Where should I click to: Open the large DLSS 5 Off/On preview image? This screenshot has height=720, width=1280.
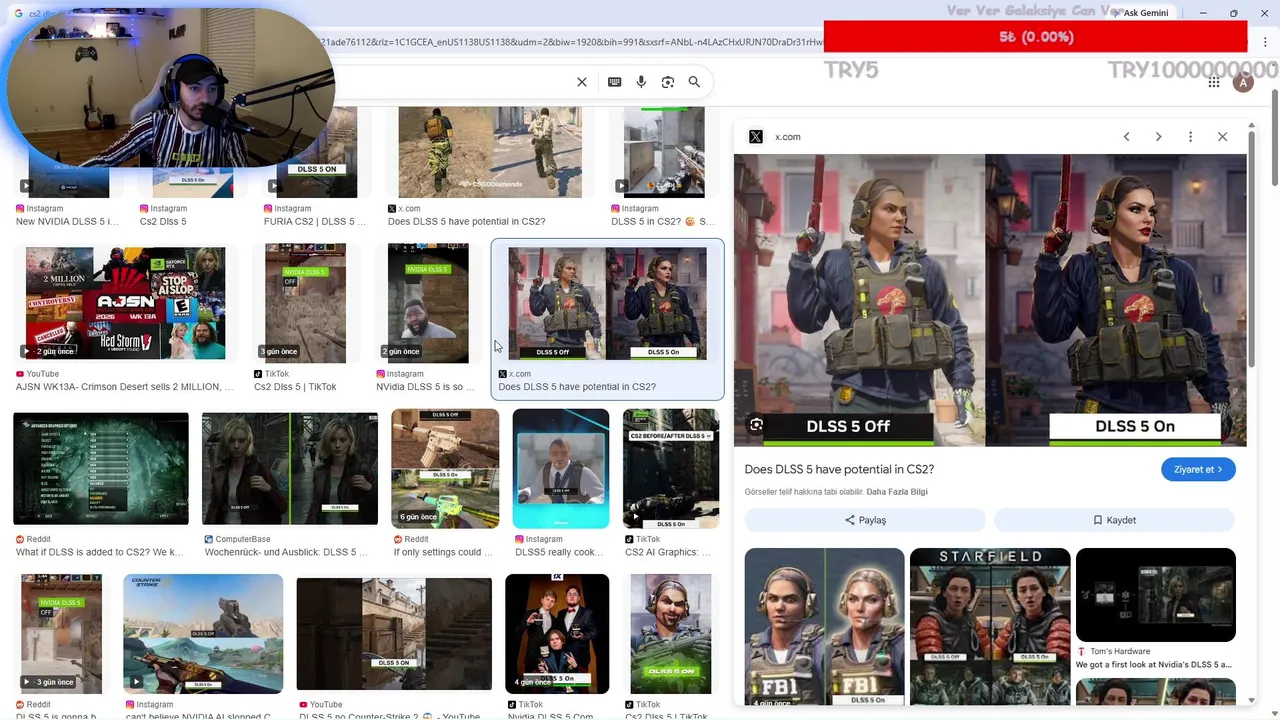[x=990, y=300]
